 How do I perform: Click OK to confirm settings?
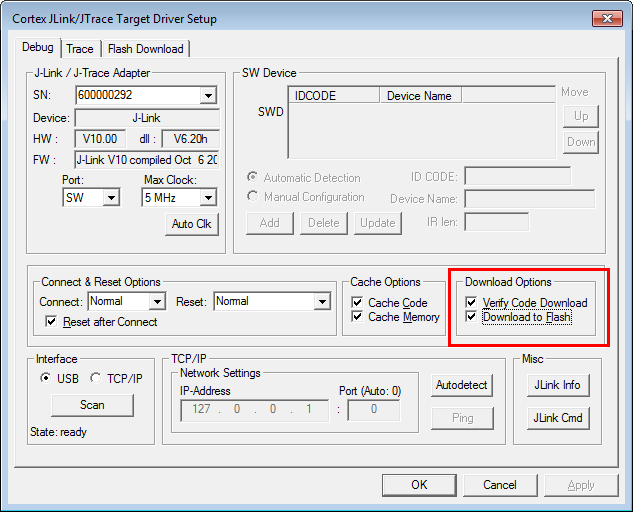pos(419,485)
